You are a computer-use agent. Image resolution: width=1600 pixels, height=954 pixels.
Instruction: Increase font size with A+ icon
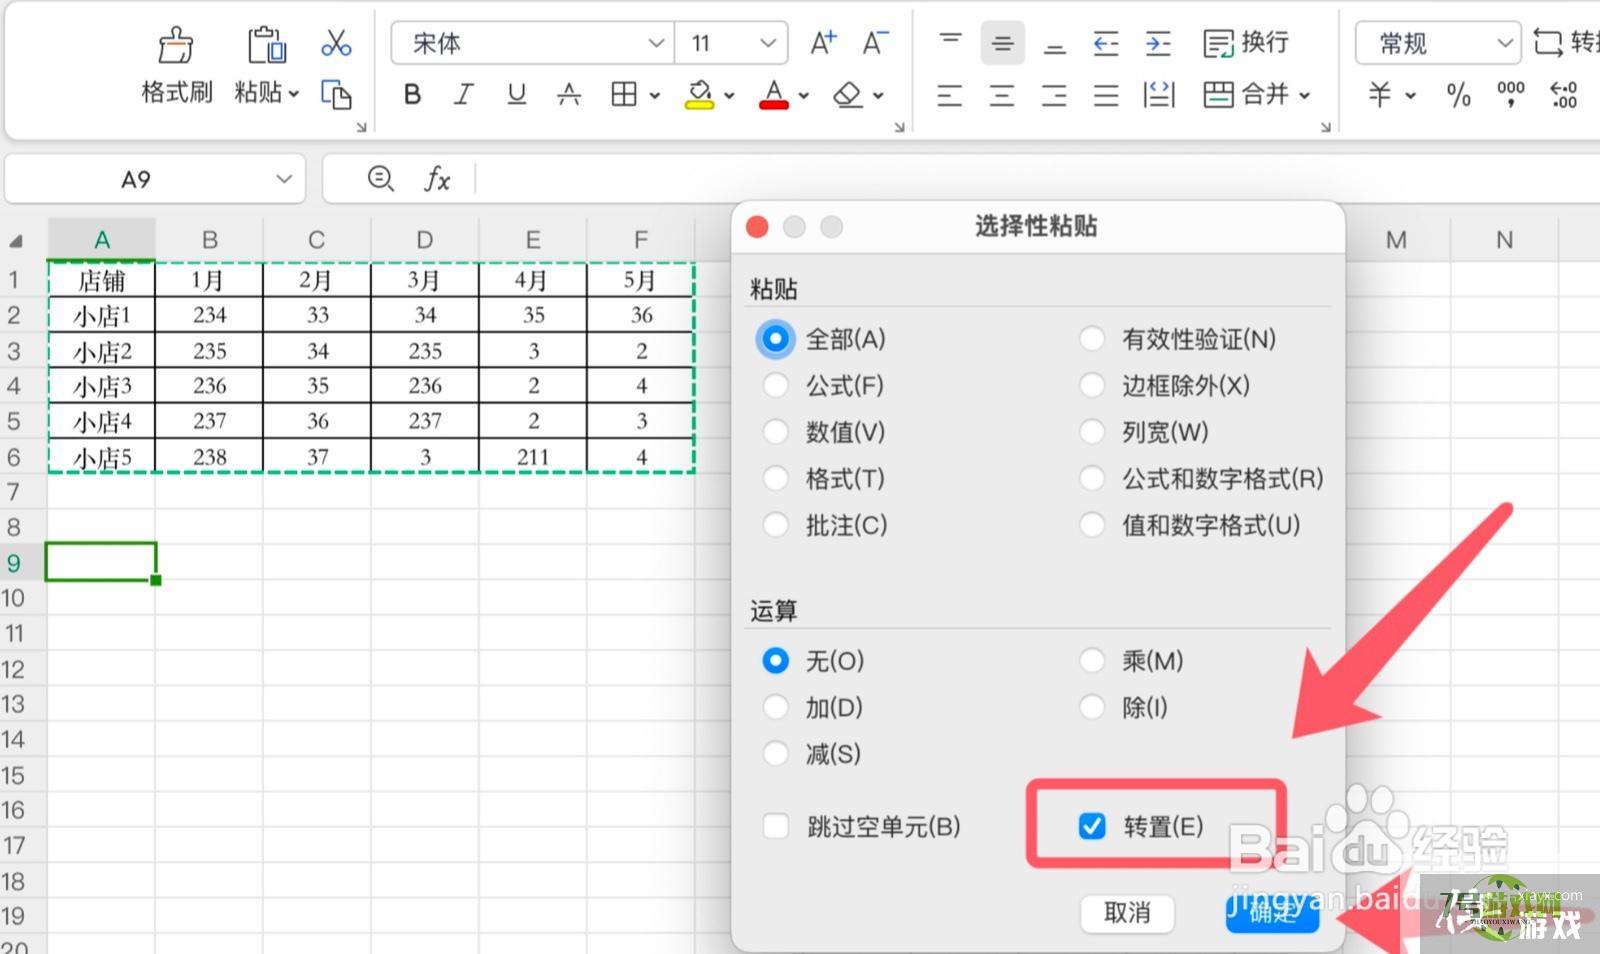(x=823, y=43)
